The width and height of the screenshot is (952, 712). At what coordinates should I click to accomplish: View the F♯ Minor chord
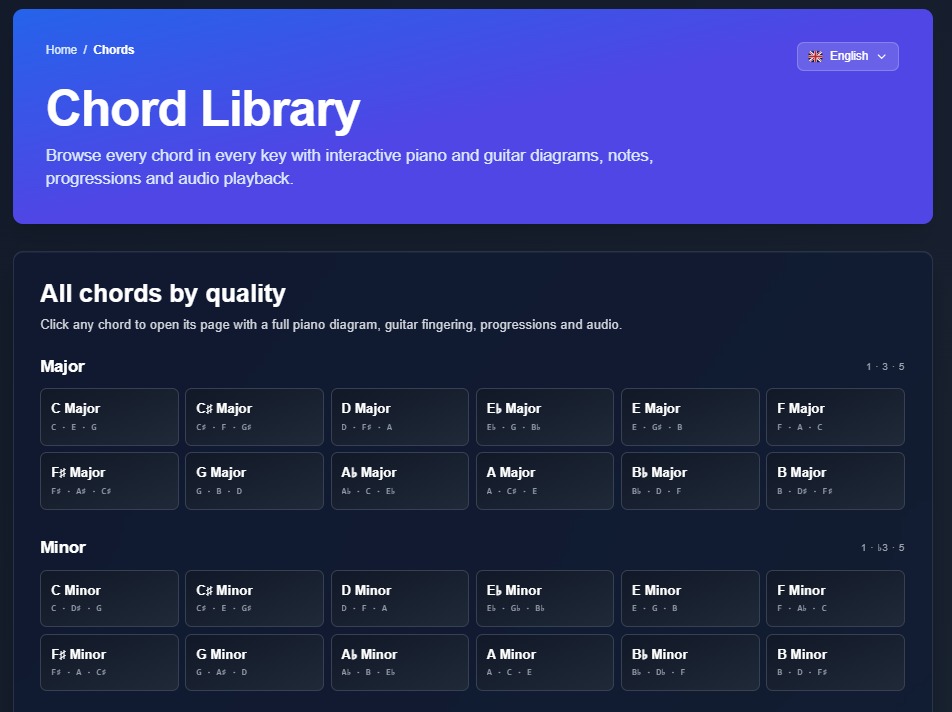pos(109,662)
